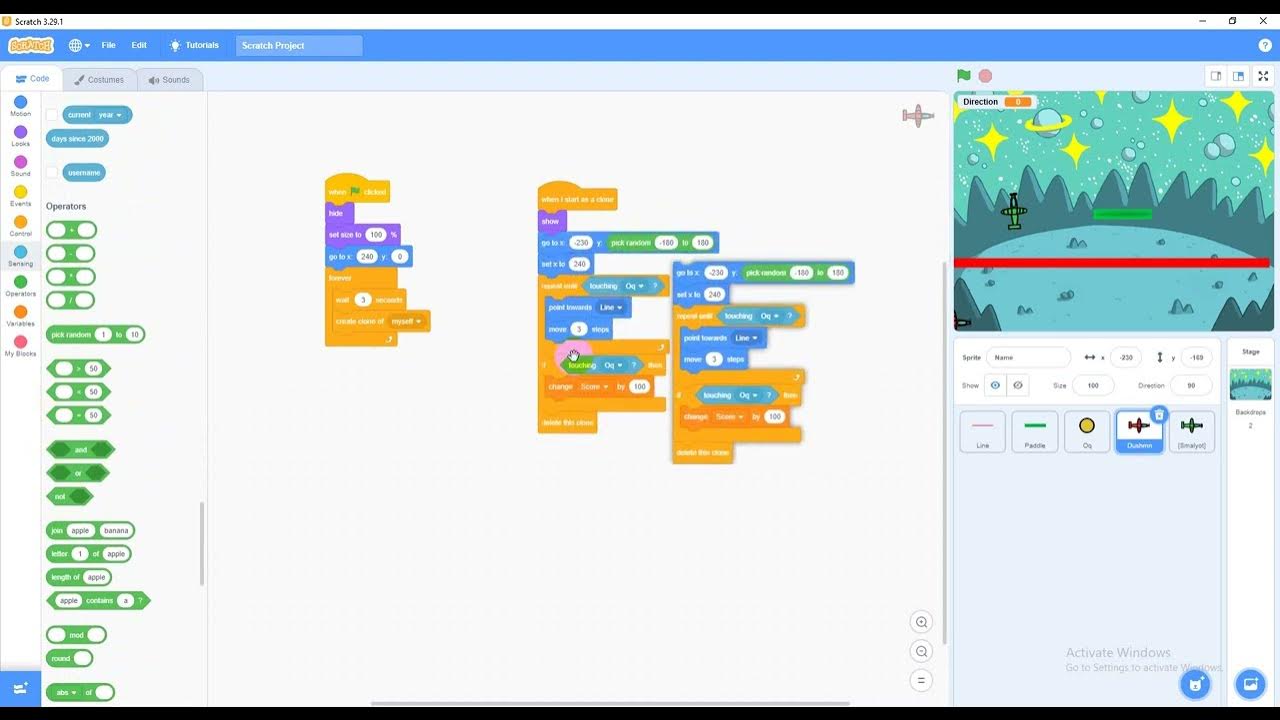The height and width of the screenshot is (720, 1280).
Task: Toggle the username reporter checkbox
Action: pyautogui.click(x=52, y=172)
